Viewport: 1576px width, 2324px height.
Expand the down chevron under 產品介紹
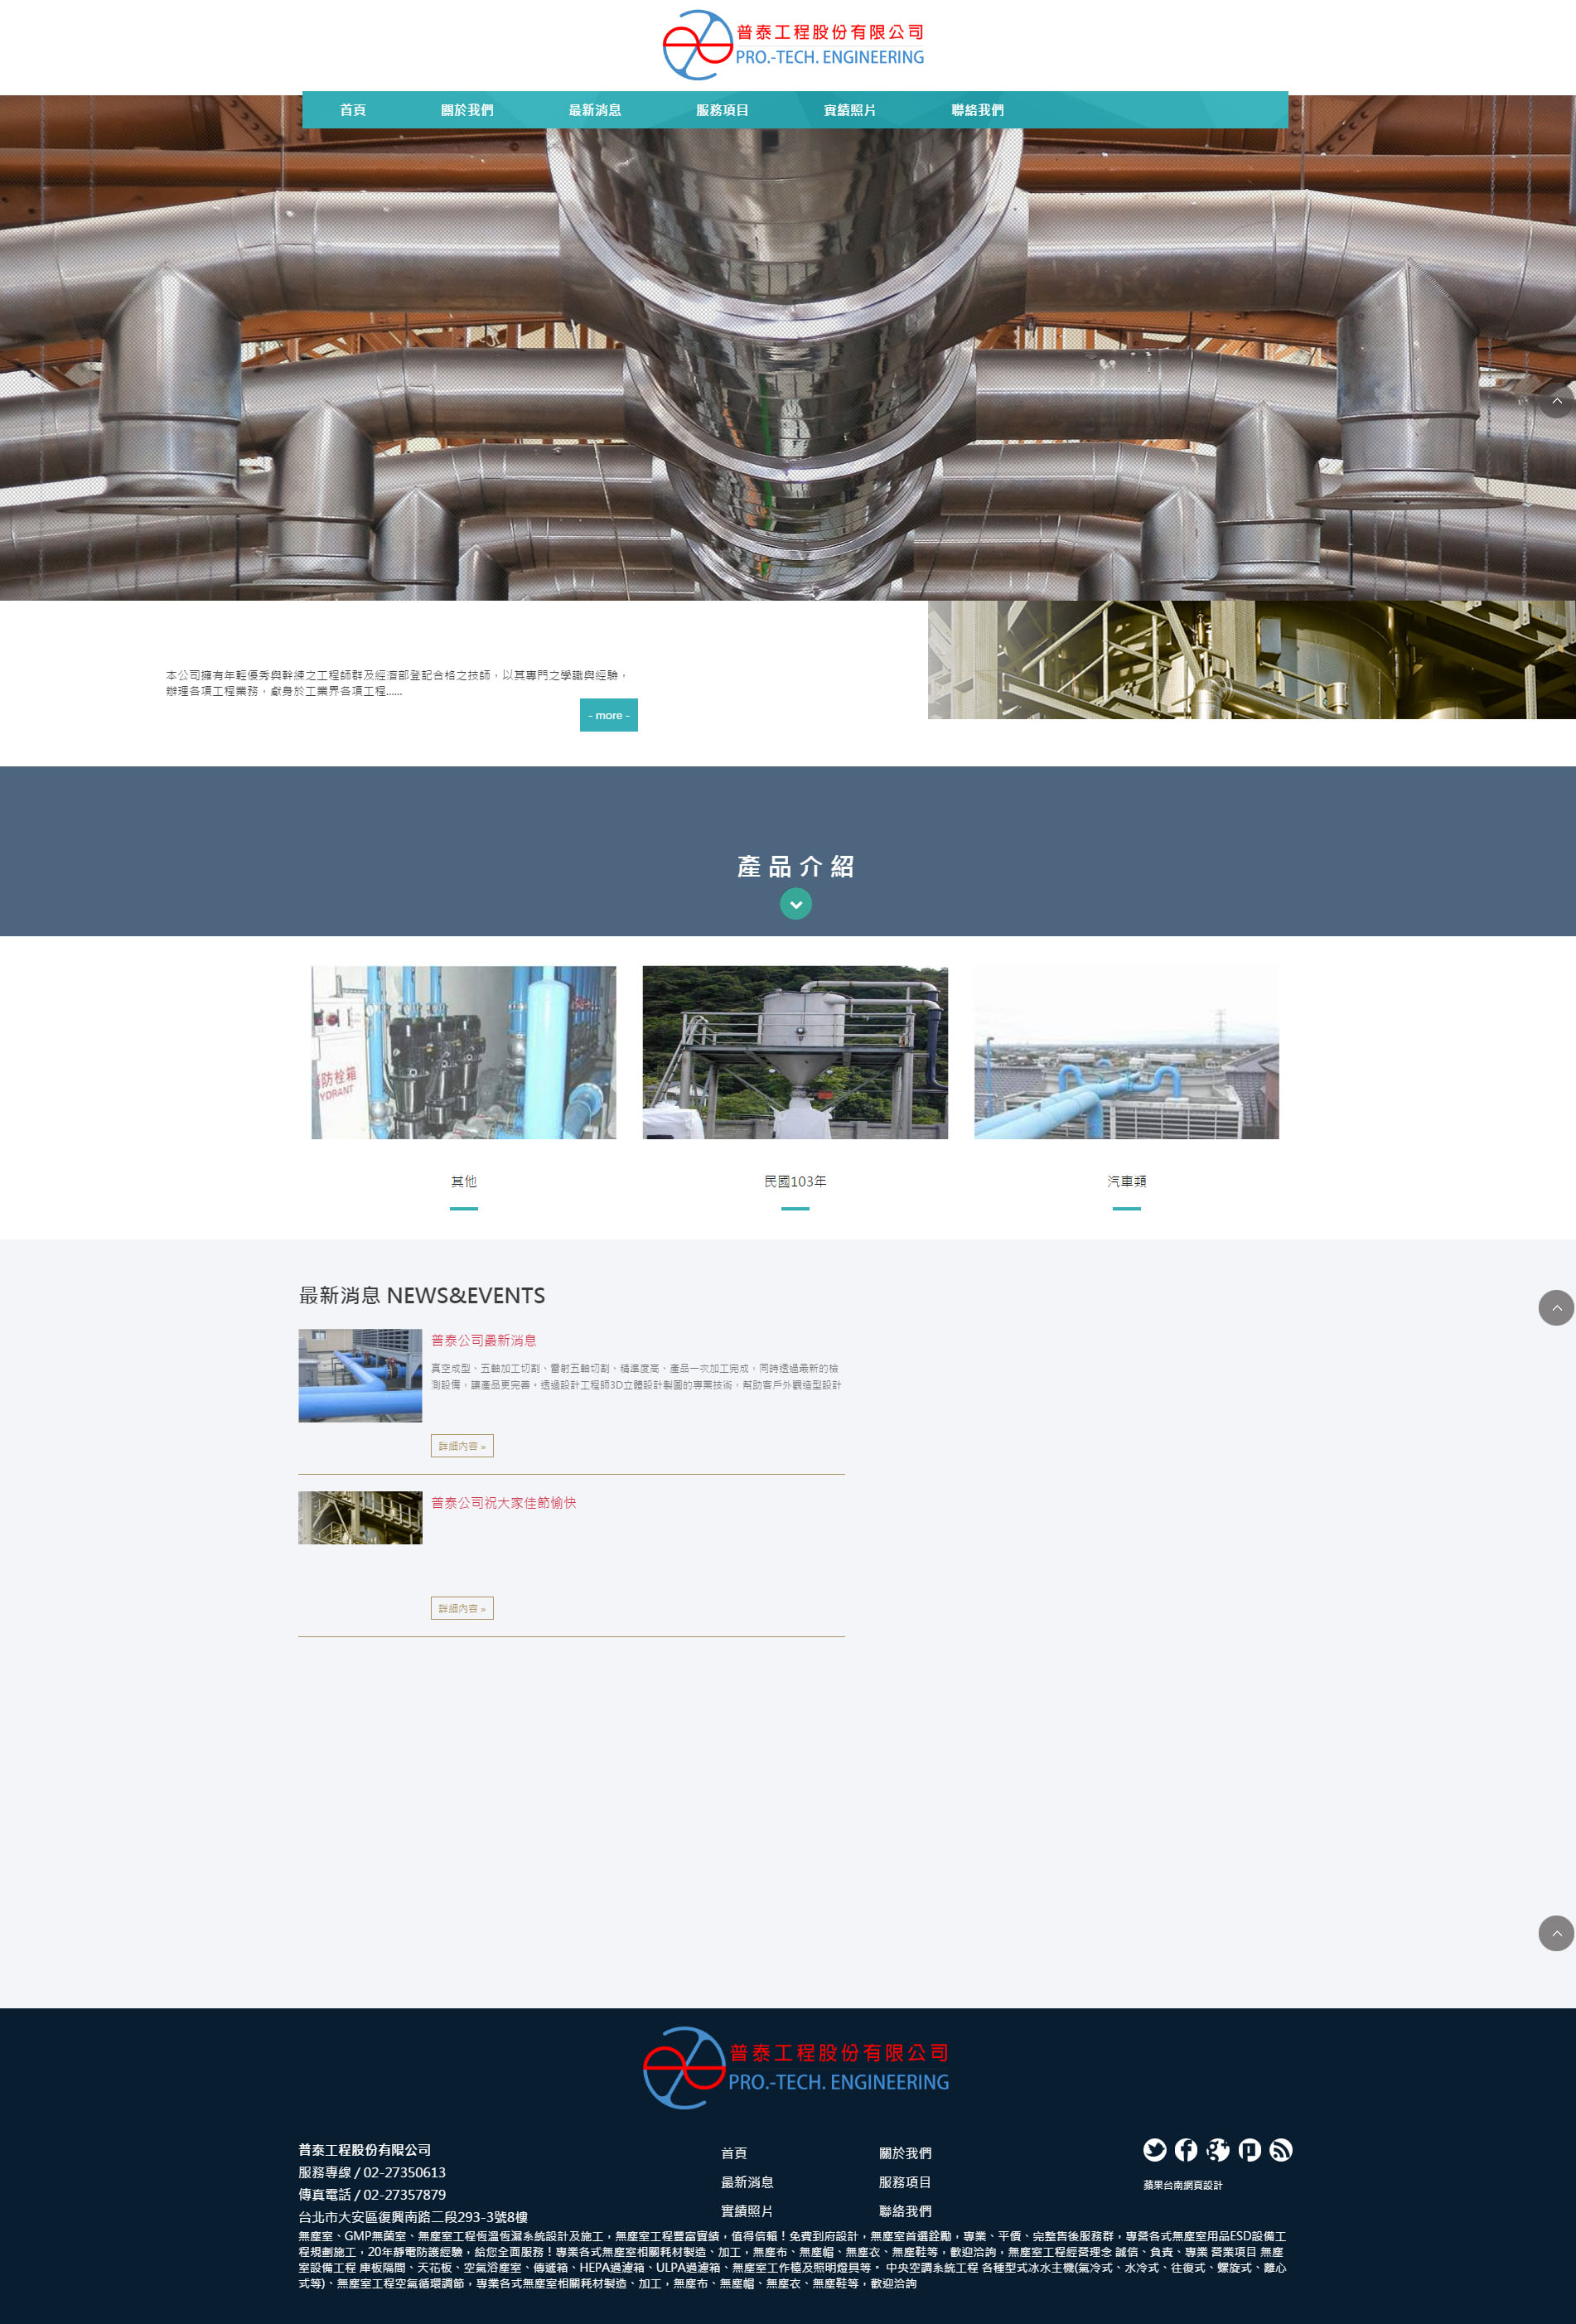(795, 904)
